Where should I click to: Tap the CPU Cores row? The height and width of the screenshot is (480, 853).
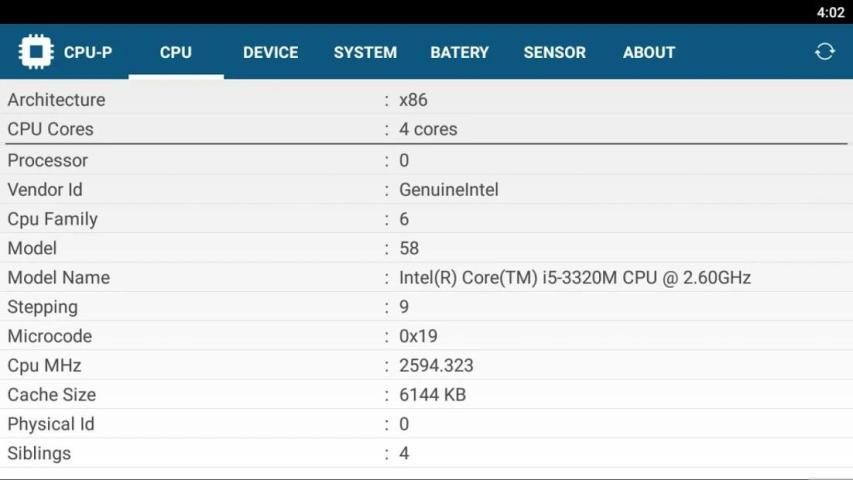click(426, 129)
